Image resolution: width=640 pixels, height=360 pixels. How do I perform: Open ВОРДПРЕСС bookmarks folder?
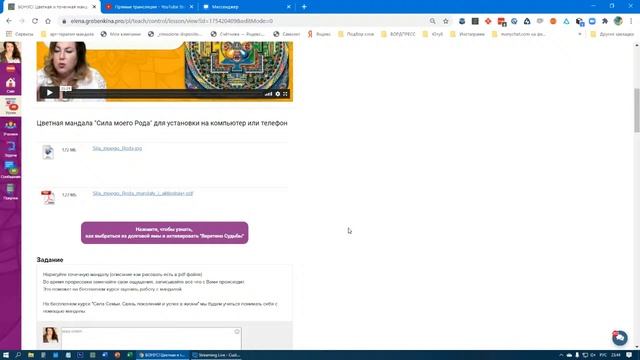click(x=398, y=34)
